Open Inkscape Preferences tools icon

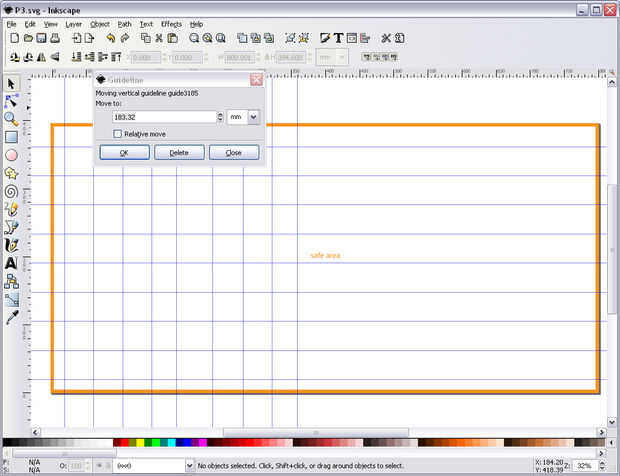(x=386, y=38)
